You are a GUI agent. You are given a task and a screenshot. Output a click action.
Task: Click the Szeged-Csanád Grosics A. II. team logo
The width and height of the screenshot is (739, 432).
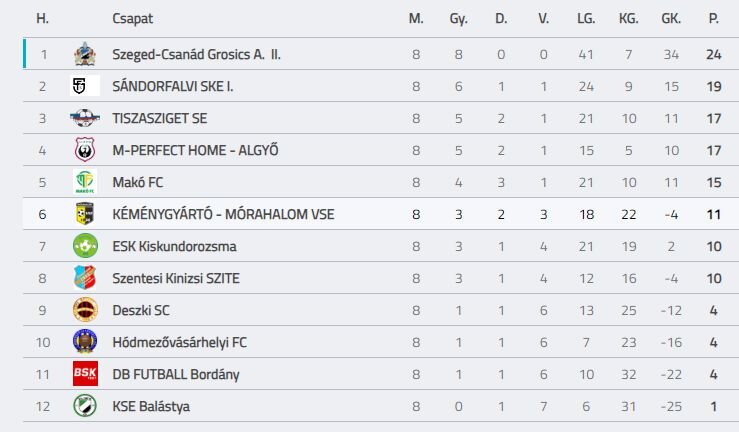85,54
